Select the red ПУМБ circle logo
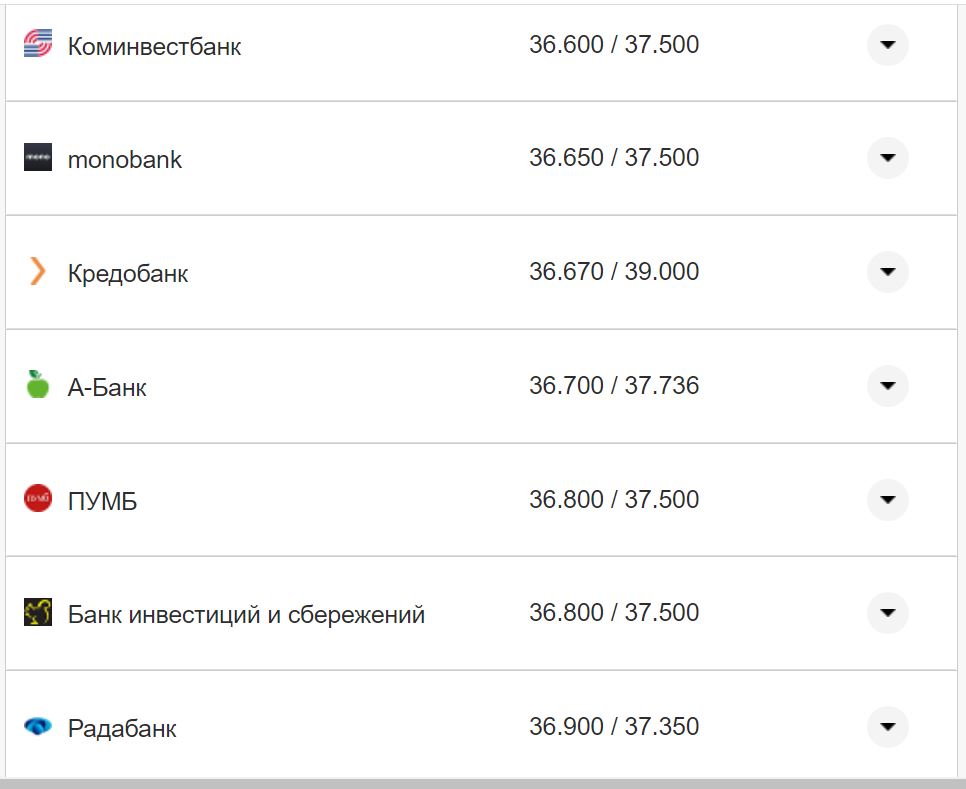966x789 pixels. (37, 499)
